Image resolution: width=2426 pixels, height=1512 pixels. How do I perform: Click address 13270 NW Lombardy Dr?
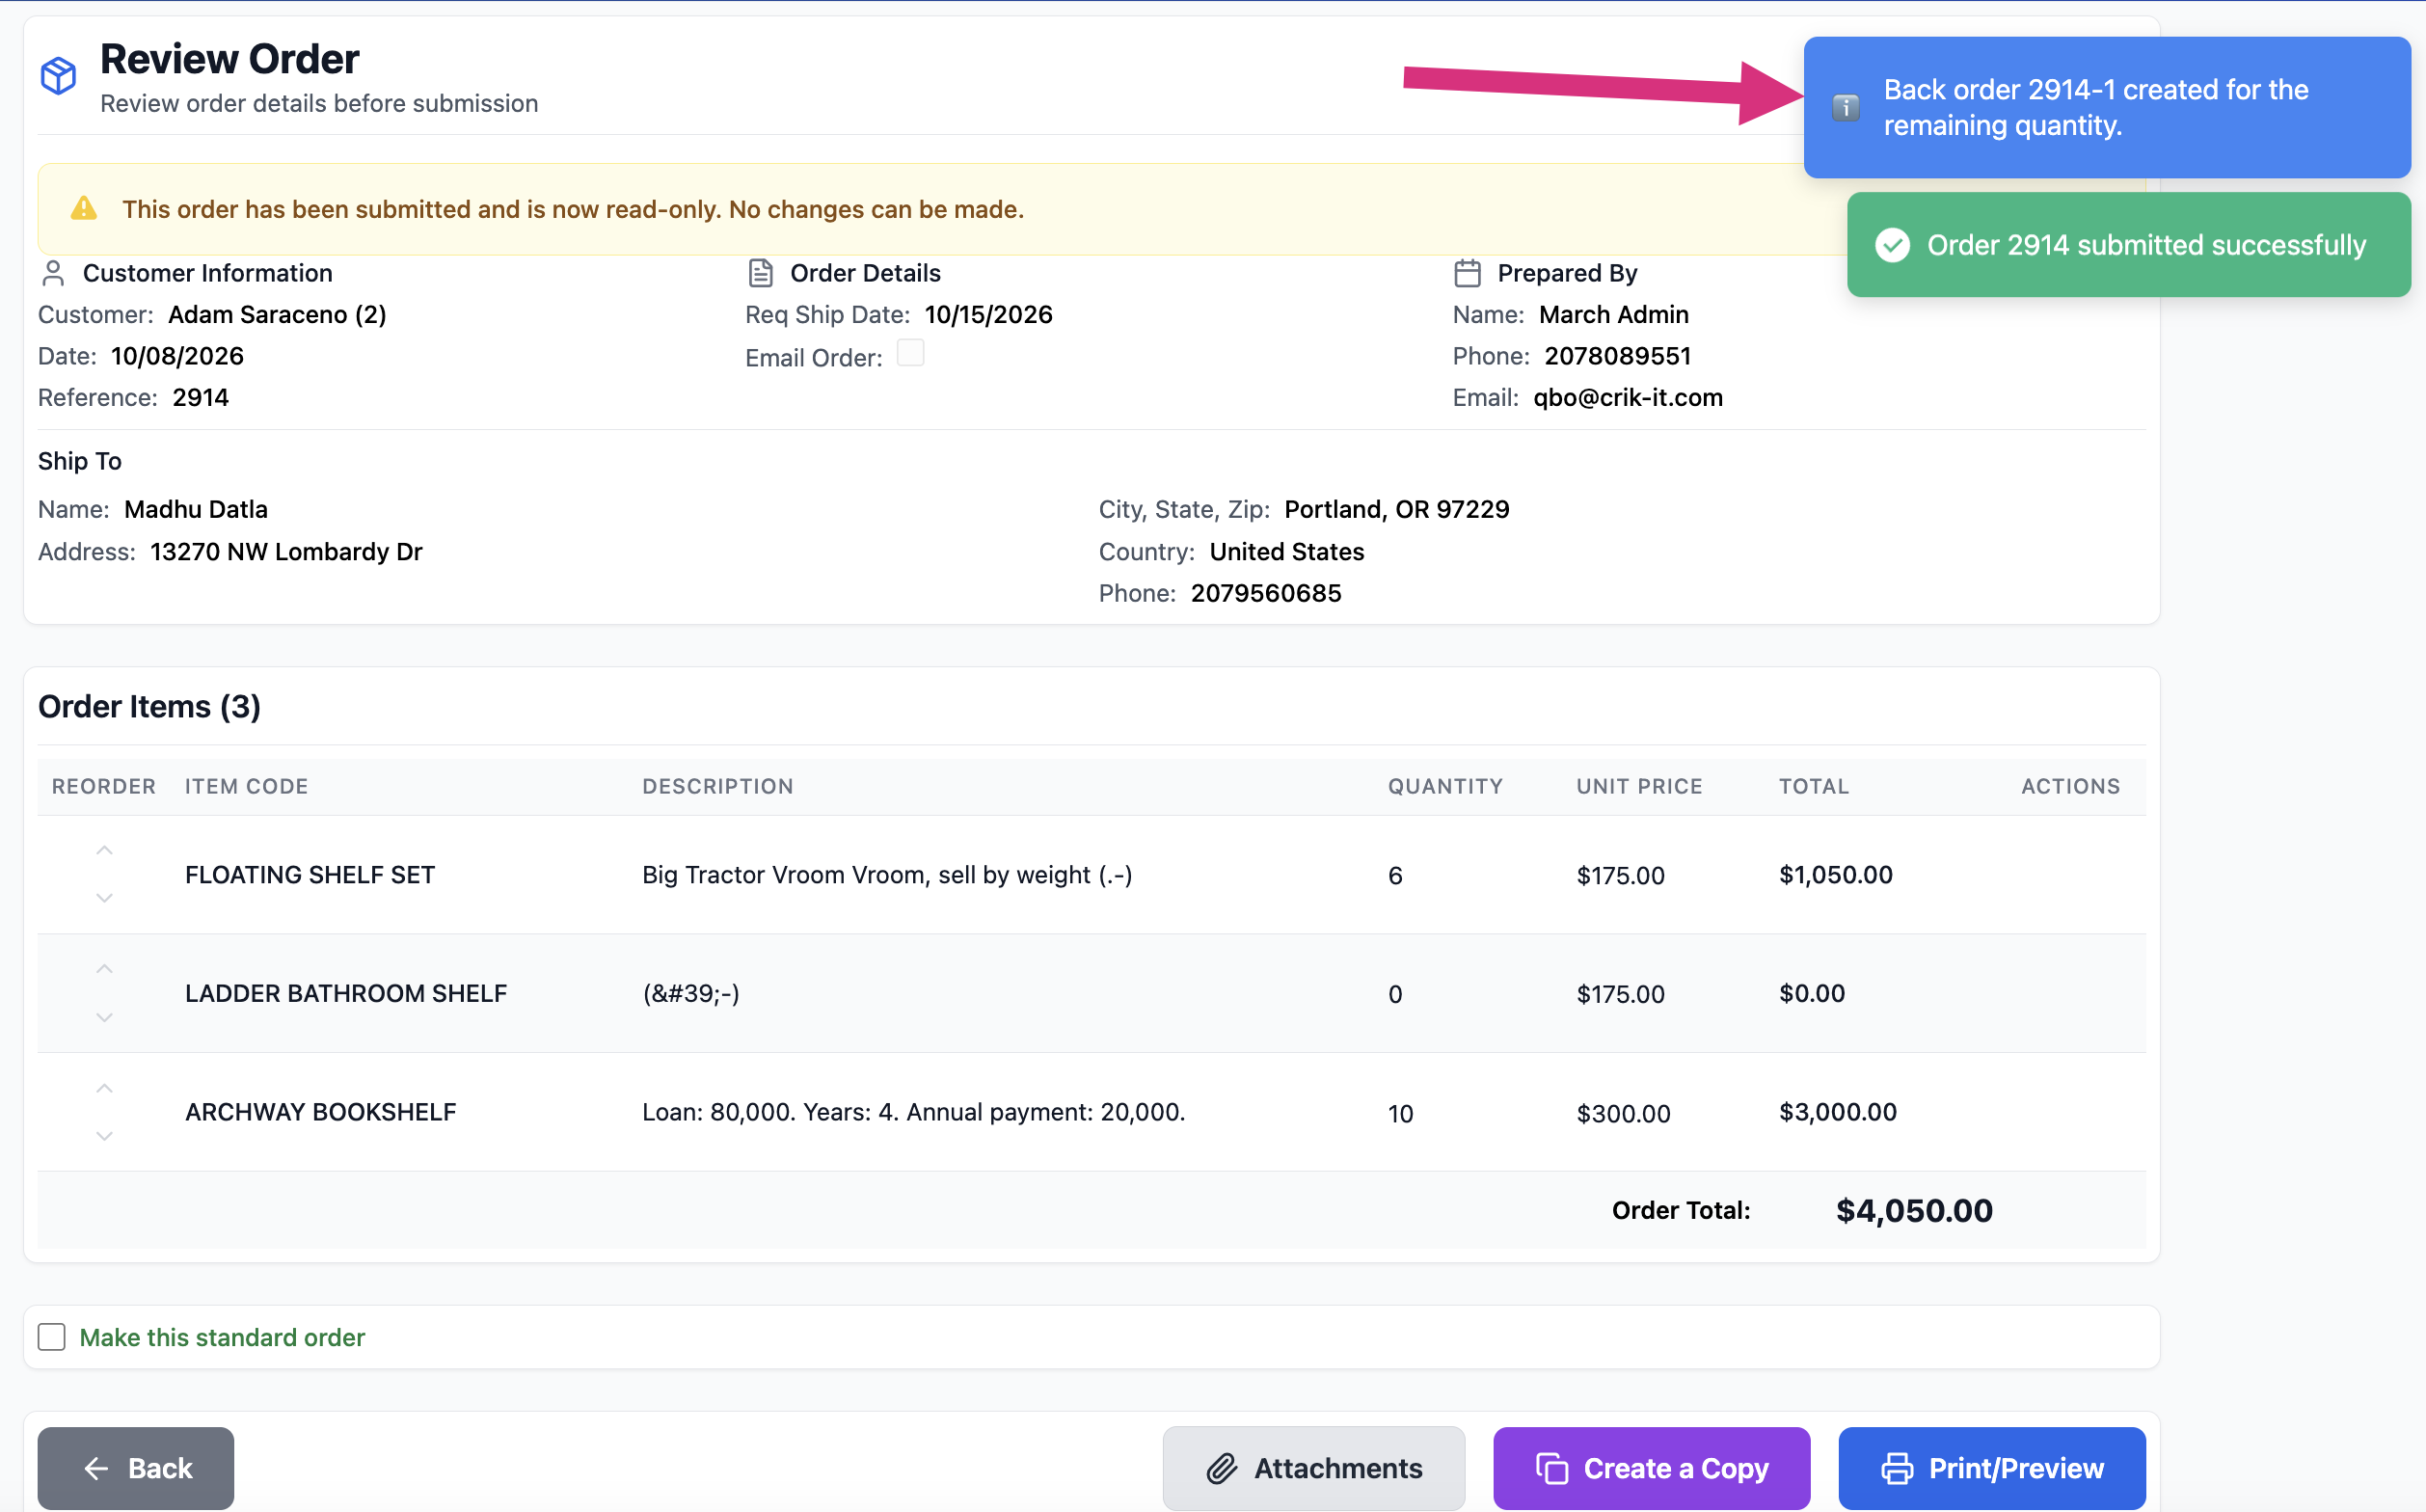pyautogui.click(x=286, y=551)
